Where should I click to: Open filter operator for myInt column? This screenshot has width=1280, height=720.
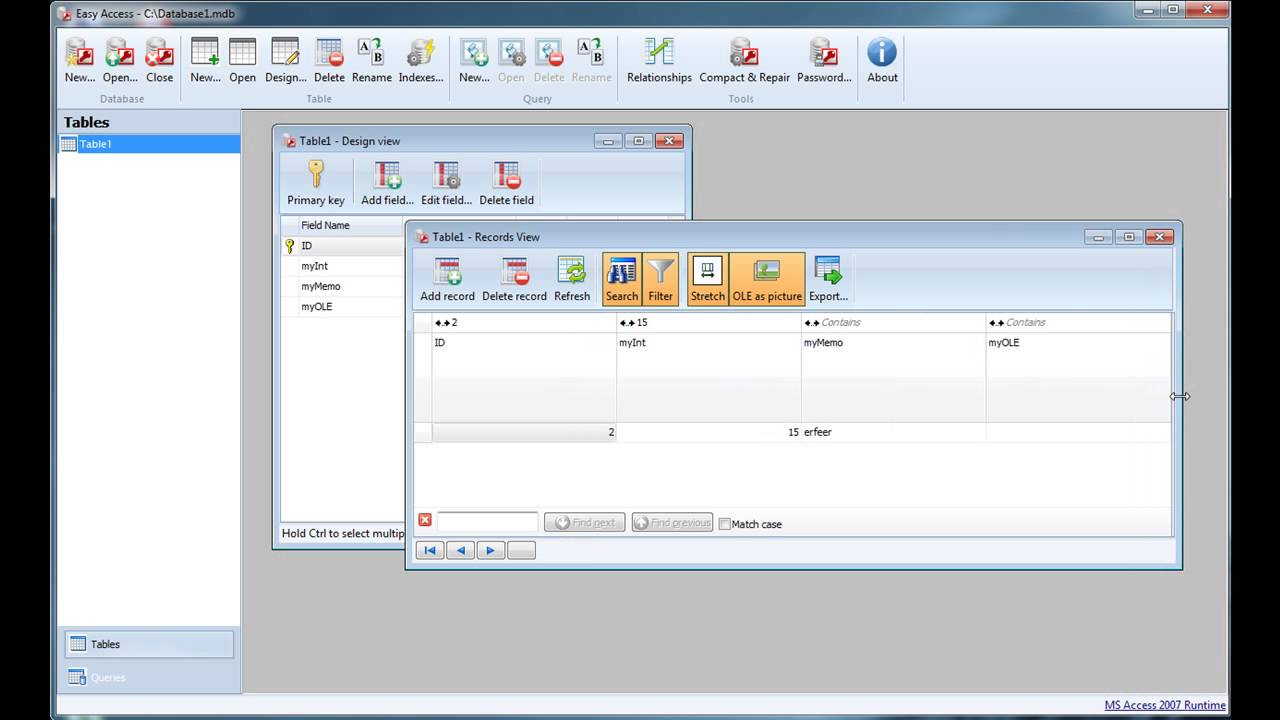pyautogui.click(x=627, y=323)
